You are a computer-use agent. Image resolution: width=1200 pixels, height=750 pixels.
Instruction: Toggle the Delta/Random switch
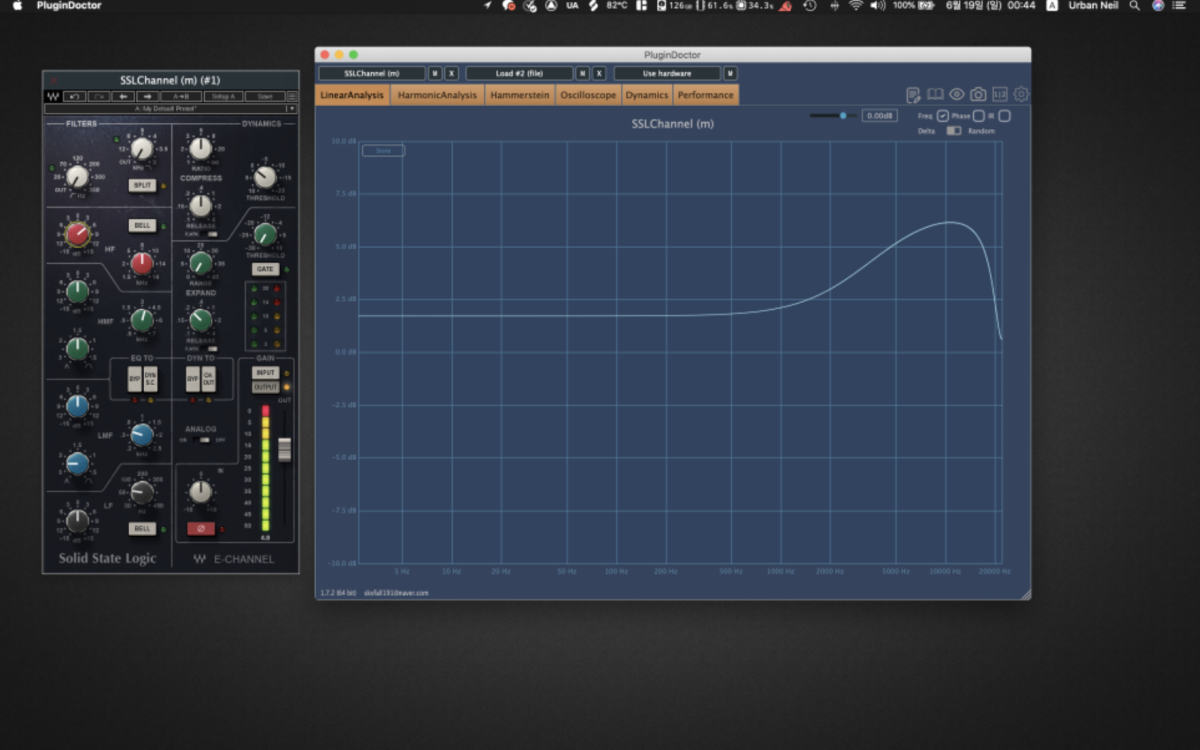pyautogui.click(x=954, y=131)
